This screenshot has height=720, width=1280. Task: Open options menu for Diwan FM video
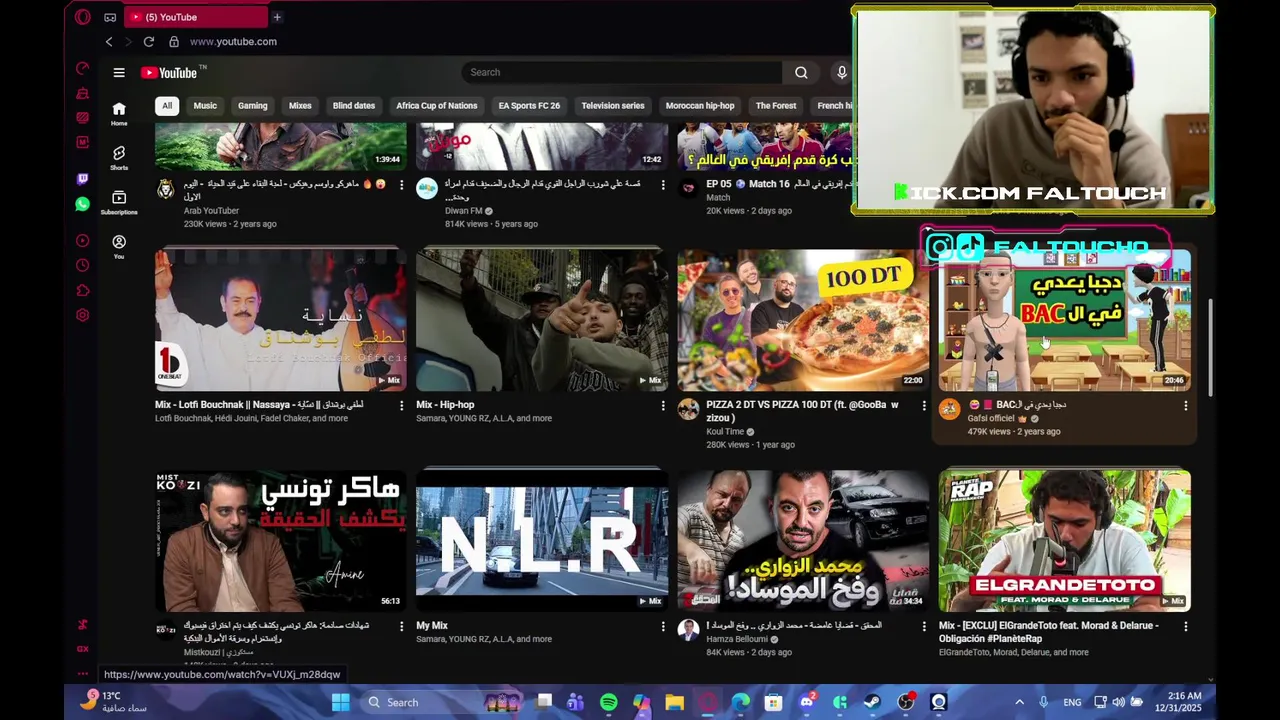662,185
